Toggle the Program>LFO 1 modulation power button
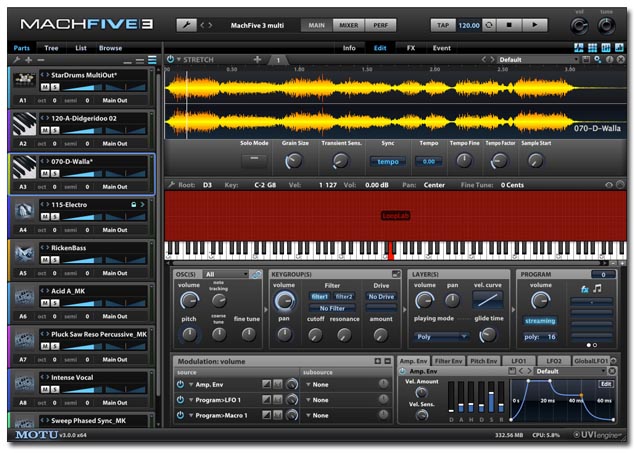634x454 pixels. (180, 400)
